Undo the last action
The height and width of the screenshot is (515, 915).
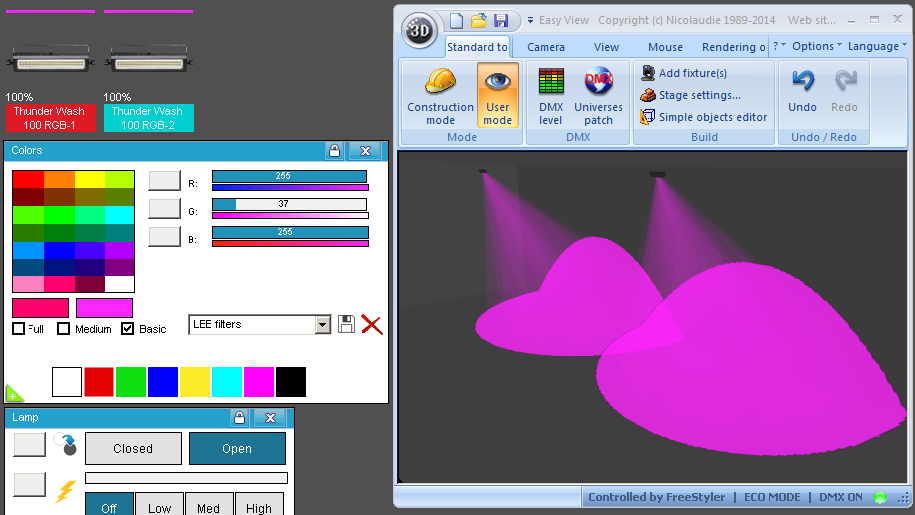[x=802, y=90]
